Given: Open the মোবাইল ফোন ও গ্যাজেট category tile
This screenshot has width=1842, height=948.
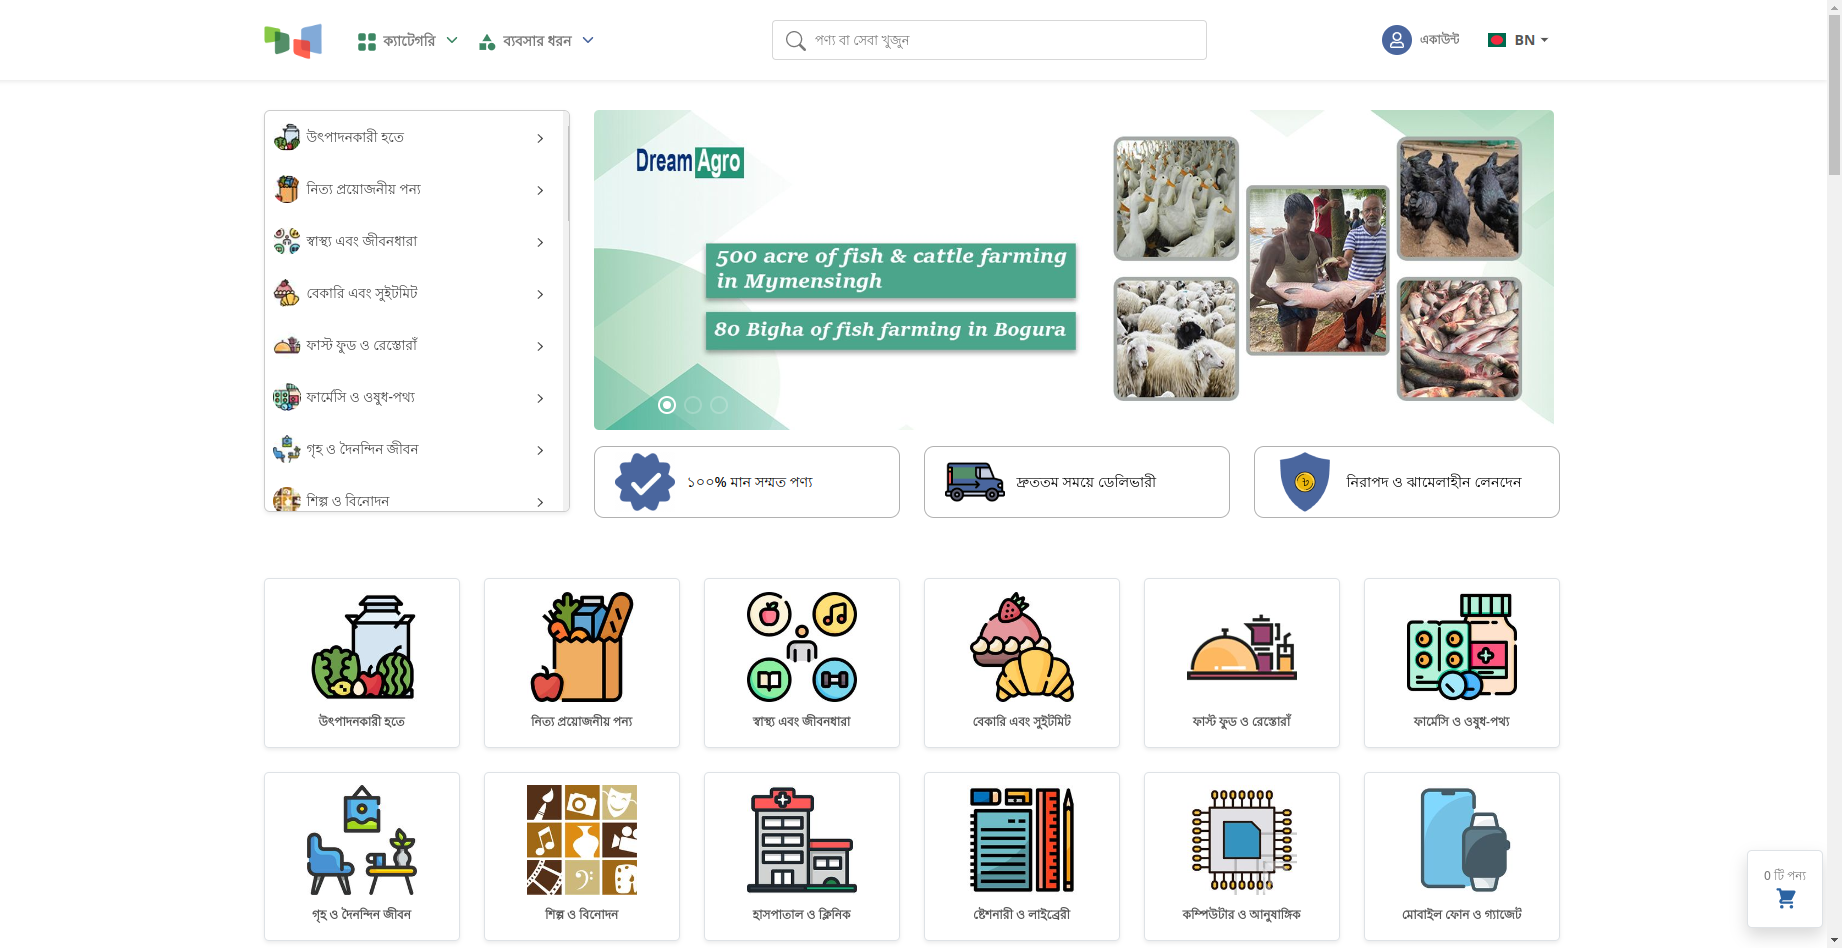Looking at the screenshot, I should coord(1461,856).
